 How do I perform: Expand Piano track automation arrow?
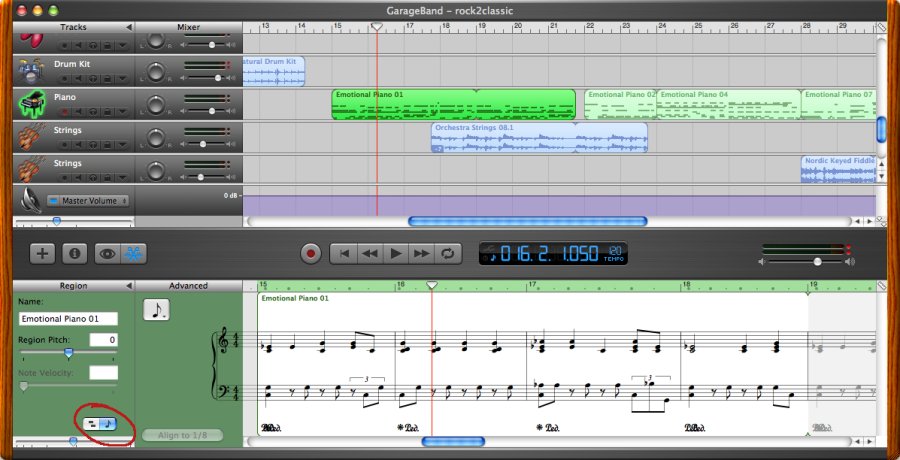tap(121, 111)
